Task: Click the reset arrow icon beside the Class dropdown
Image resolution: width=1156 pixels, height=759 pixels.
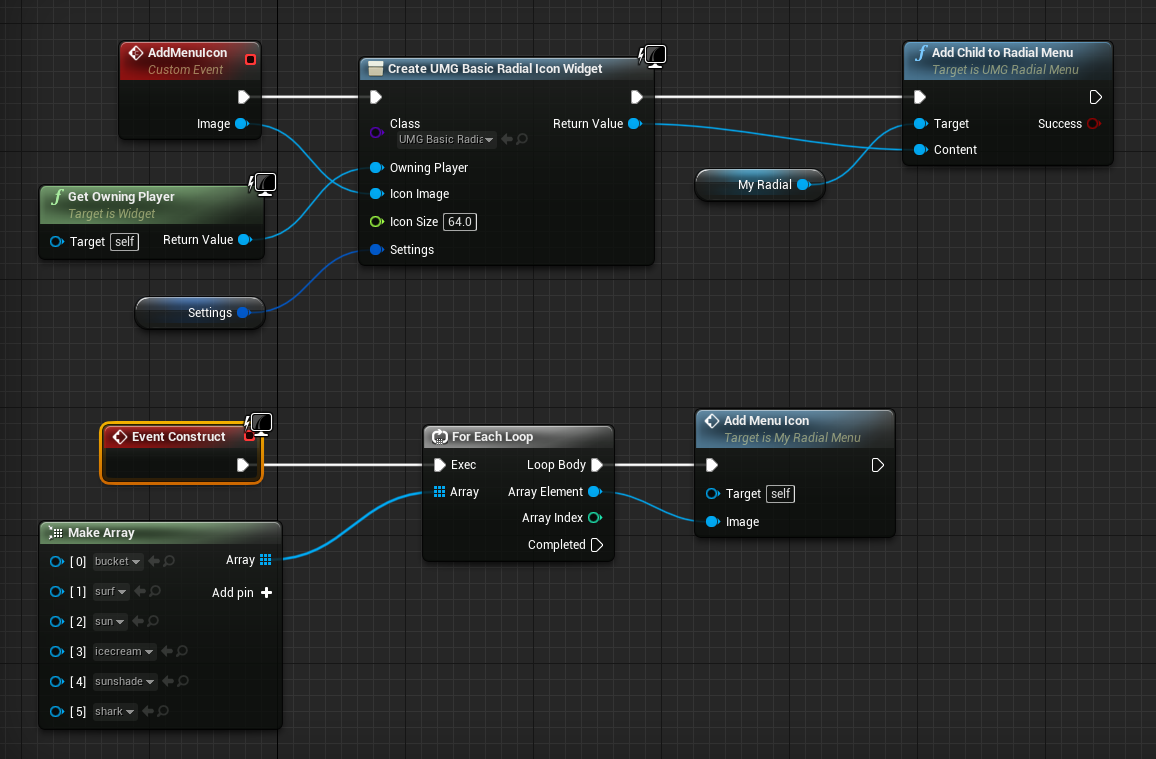Action: pyautogui.click(x=505, y=140)
